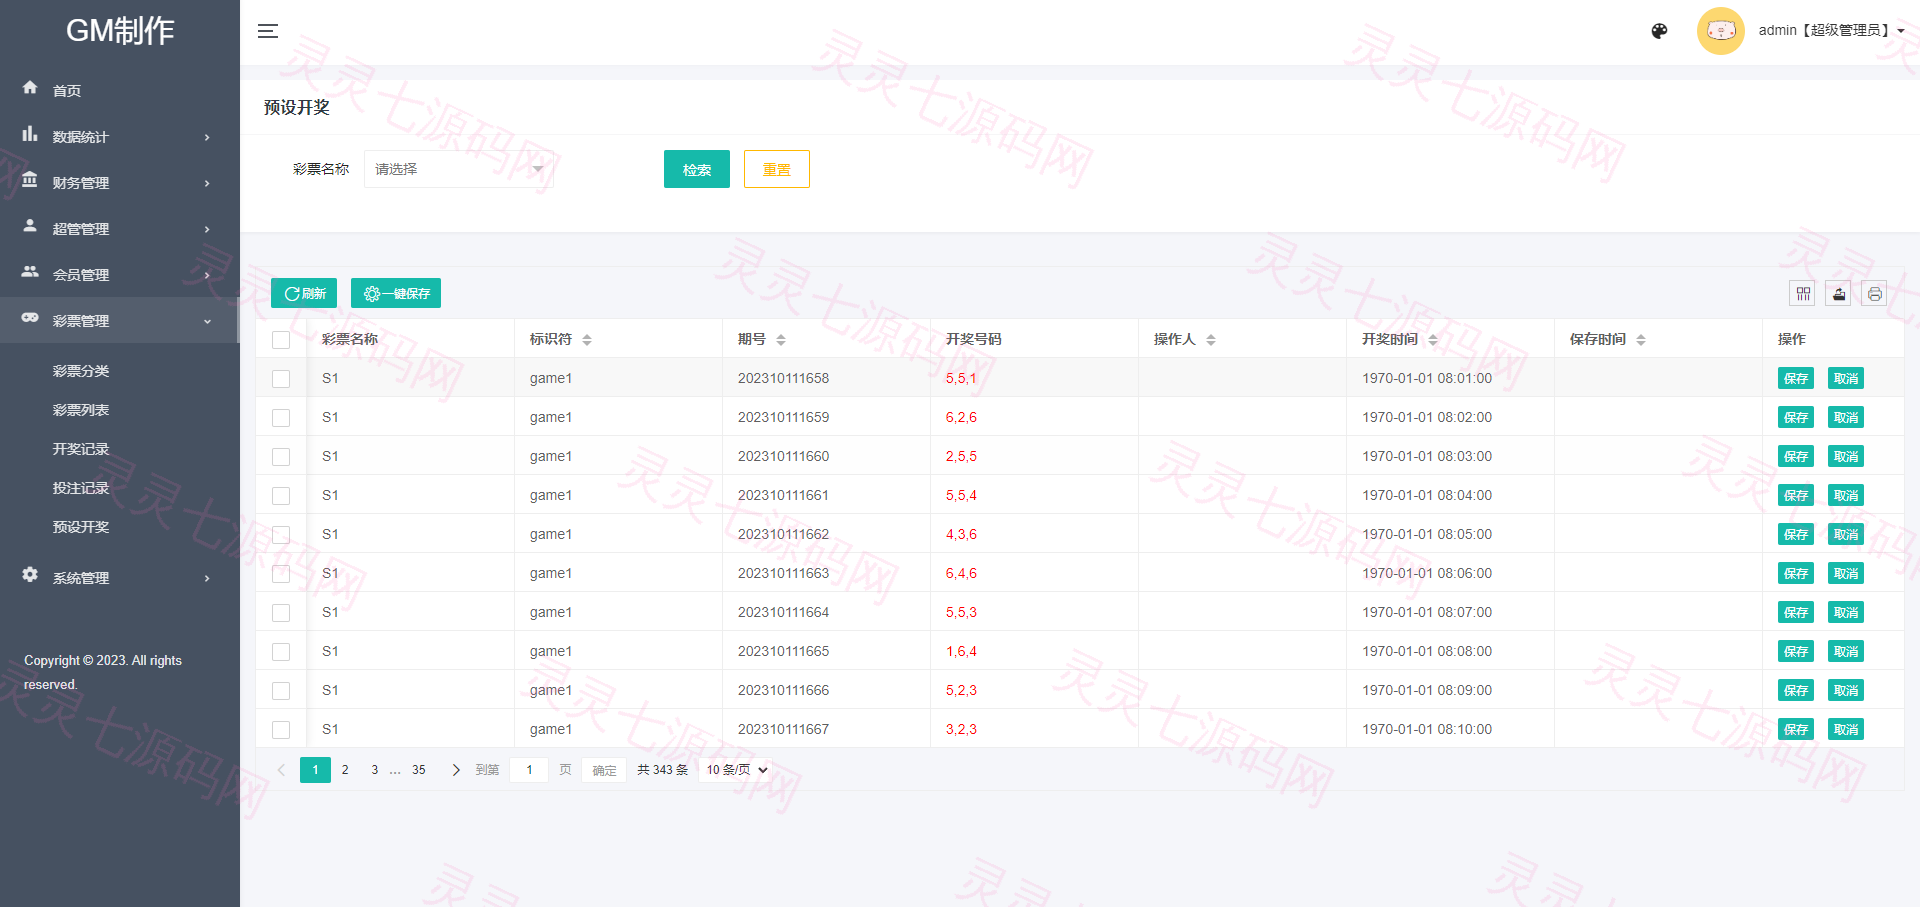Check the row for 202310111658

pos(281,379)
